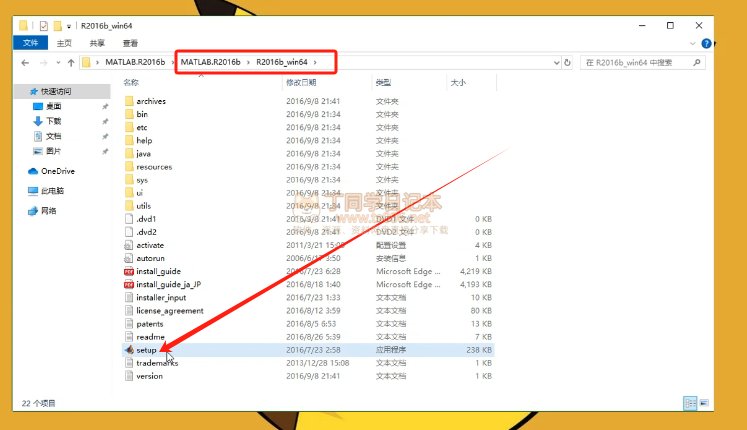The height and width of the screenshot is (430, 747).
Task: Select the setup application file
Action: [148, 351]
